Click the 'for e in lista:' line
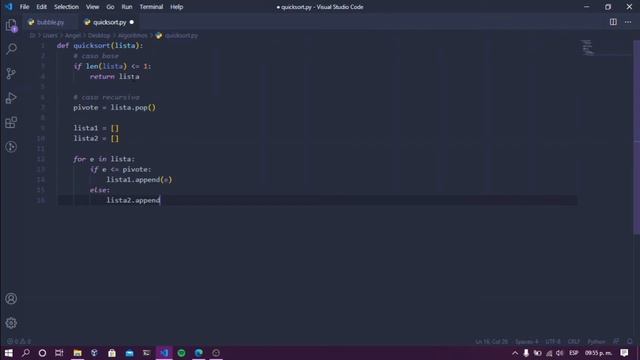Image resolution: width=640 pixels, height=360 pixels. click(104, 159)
